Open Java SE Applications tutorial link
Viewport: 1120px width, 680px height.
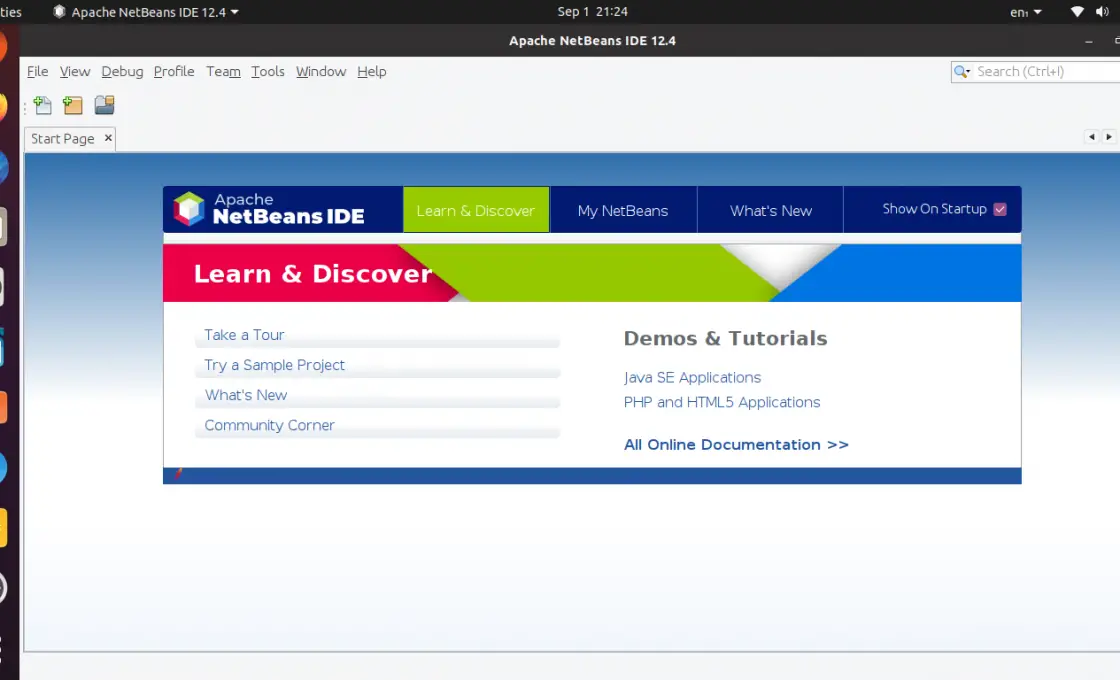692,377
